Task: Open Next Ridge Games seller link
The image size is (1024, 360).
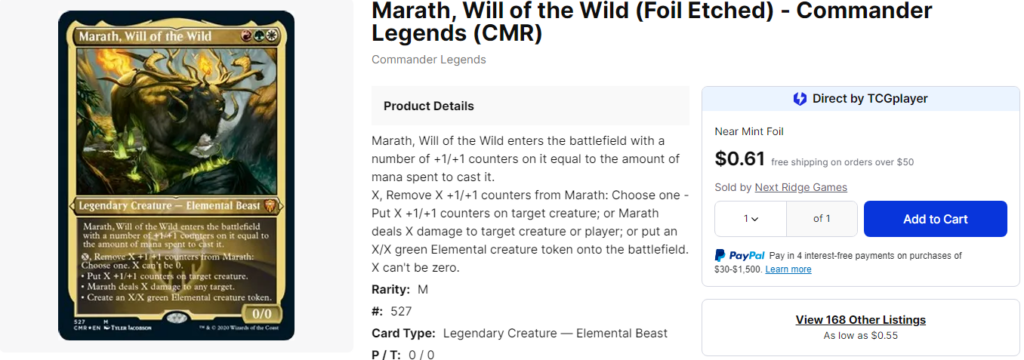Action: click(801, 188)
